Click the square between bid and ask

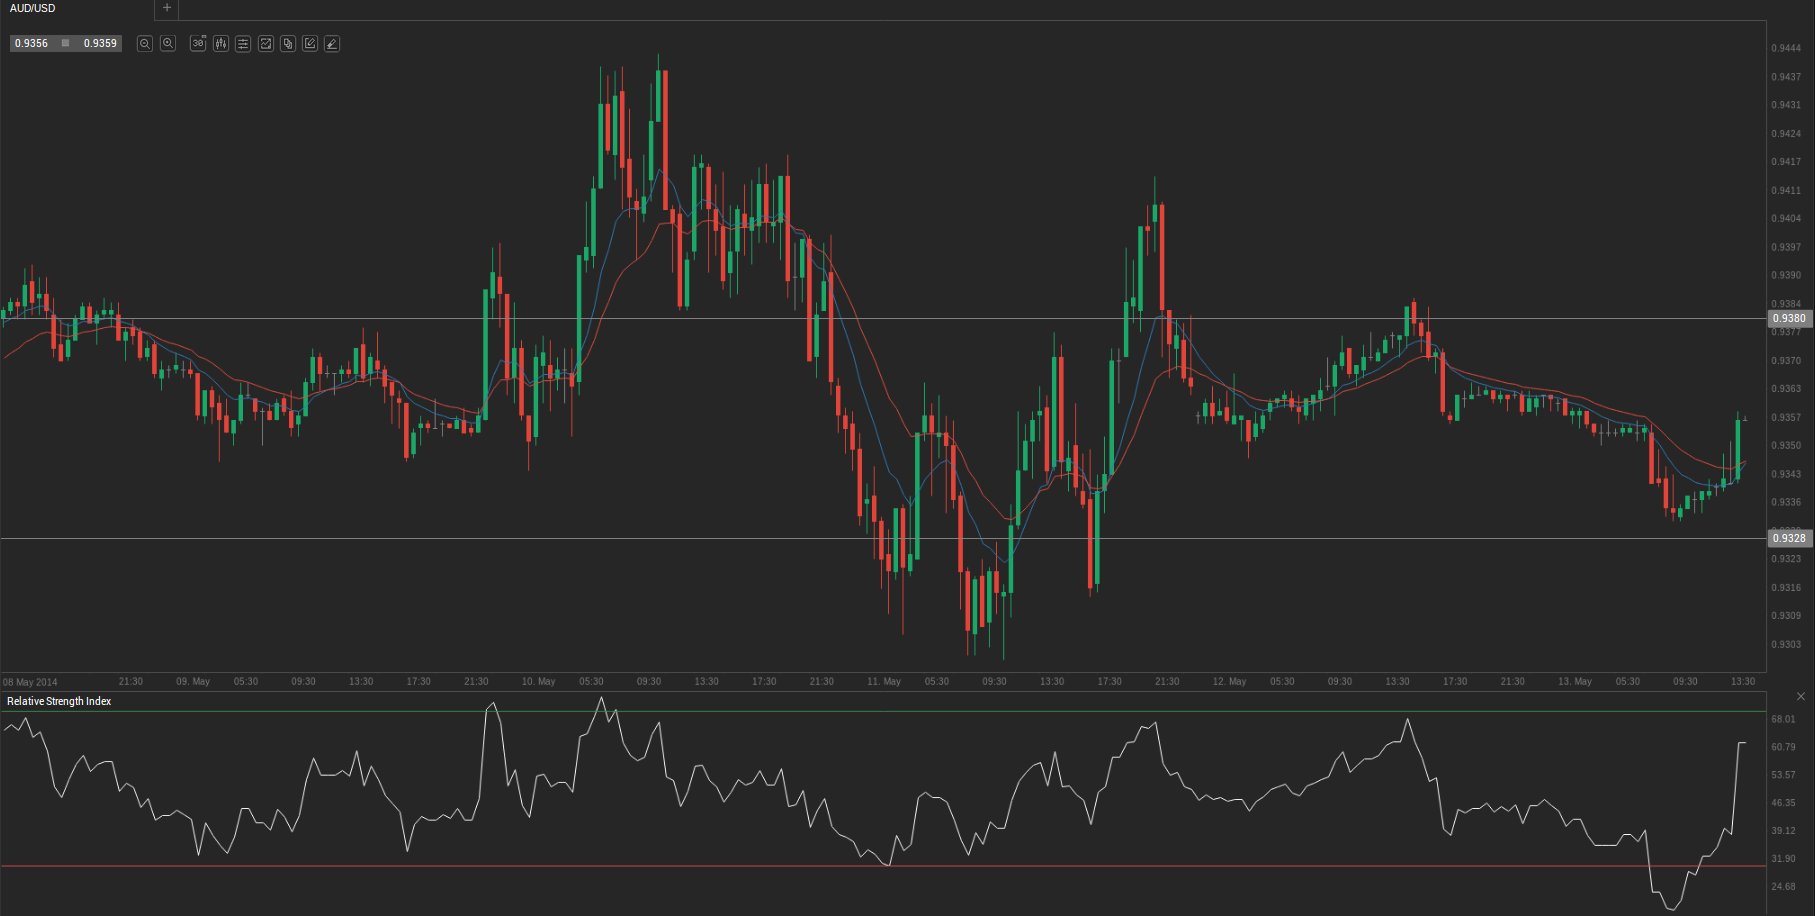(x=66, y=44)
